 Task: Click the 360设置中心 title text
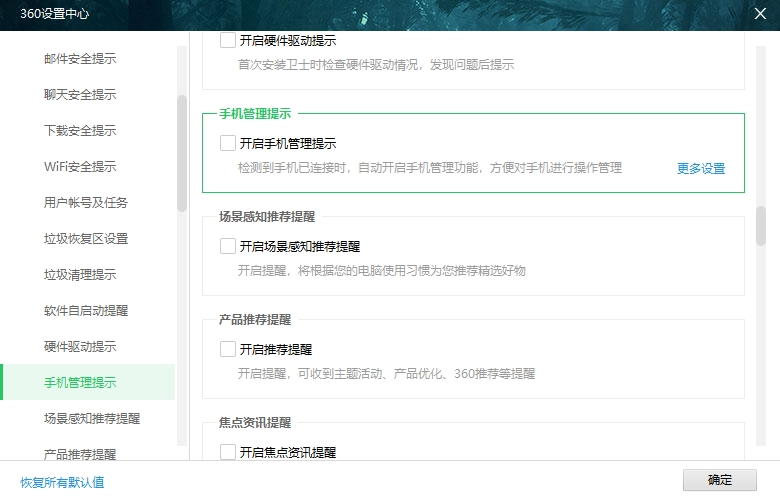pos(55,13)
